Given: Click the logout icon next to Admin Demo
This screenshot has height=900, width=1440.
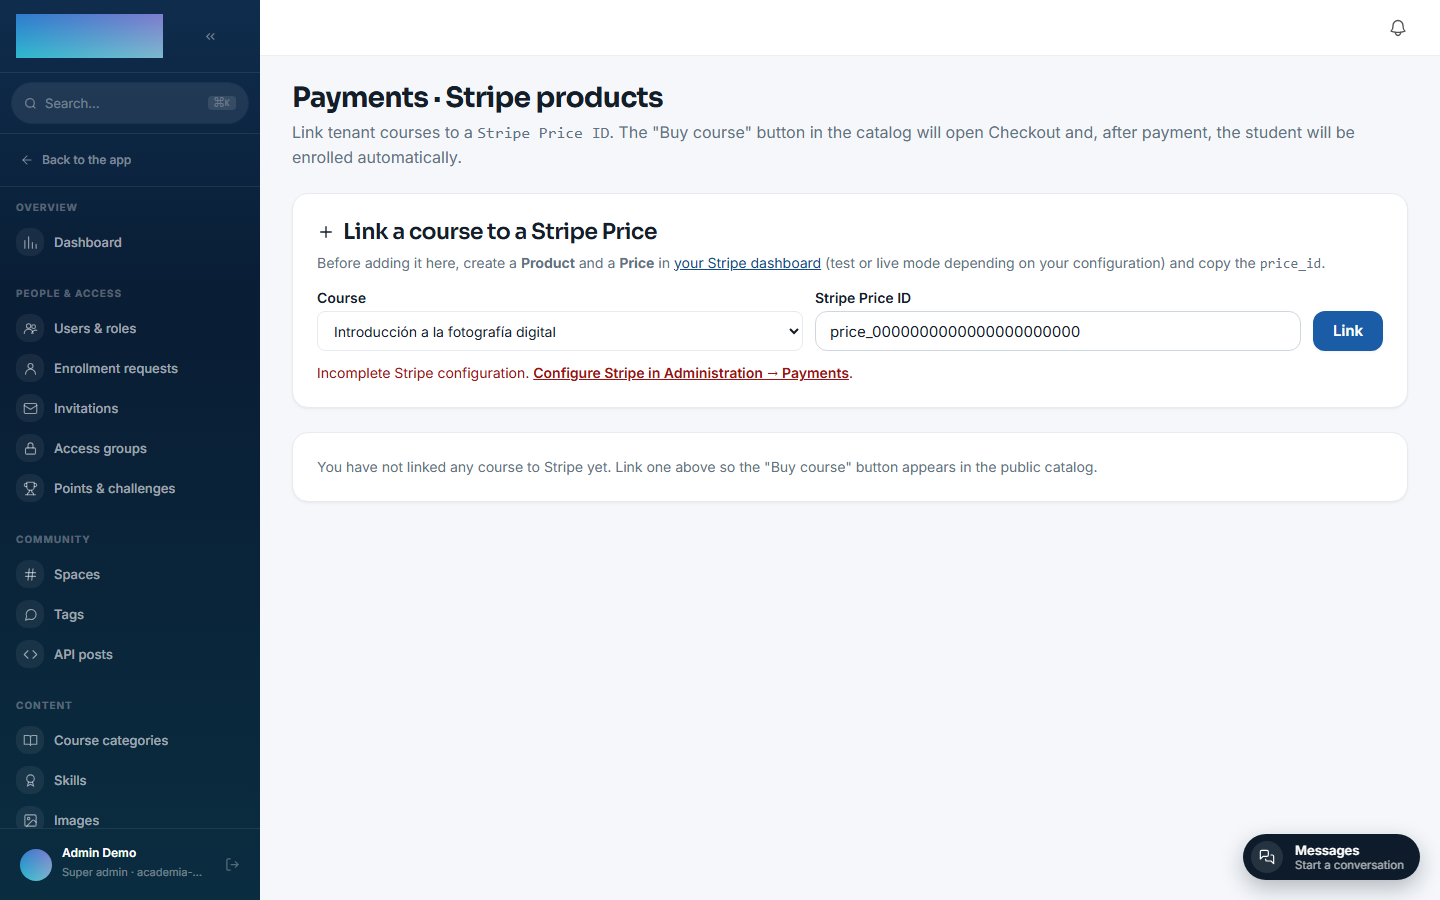Looking at the screenshot, I should click(x=232, y=864).
